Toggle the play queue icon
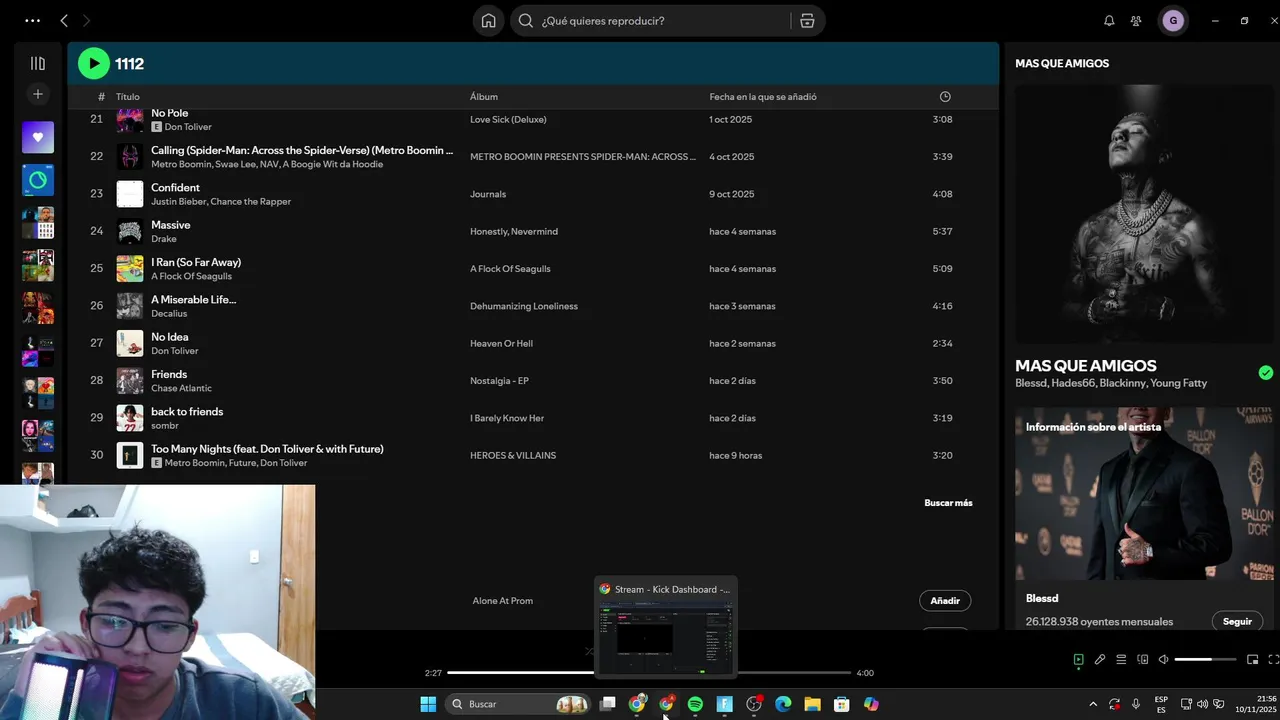The image size is (1280, 720). point(1121,659)
